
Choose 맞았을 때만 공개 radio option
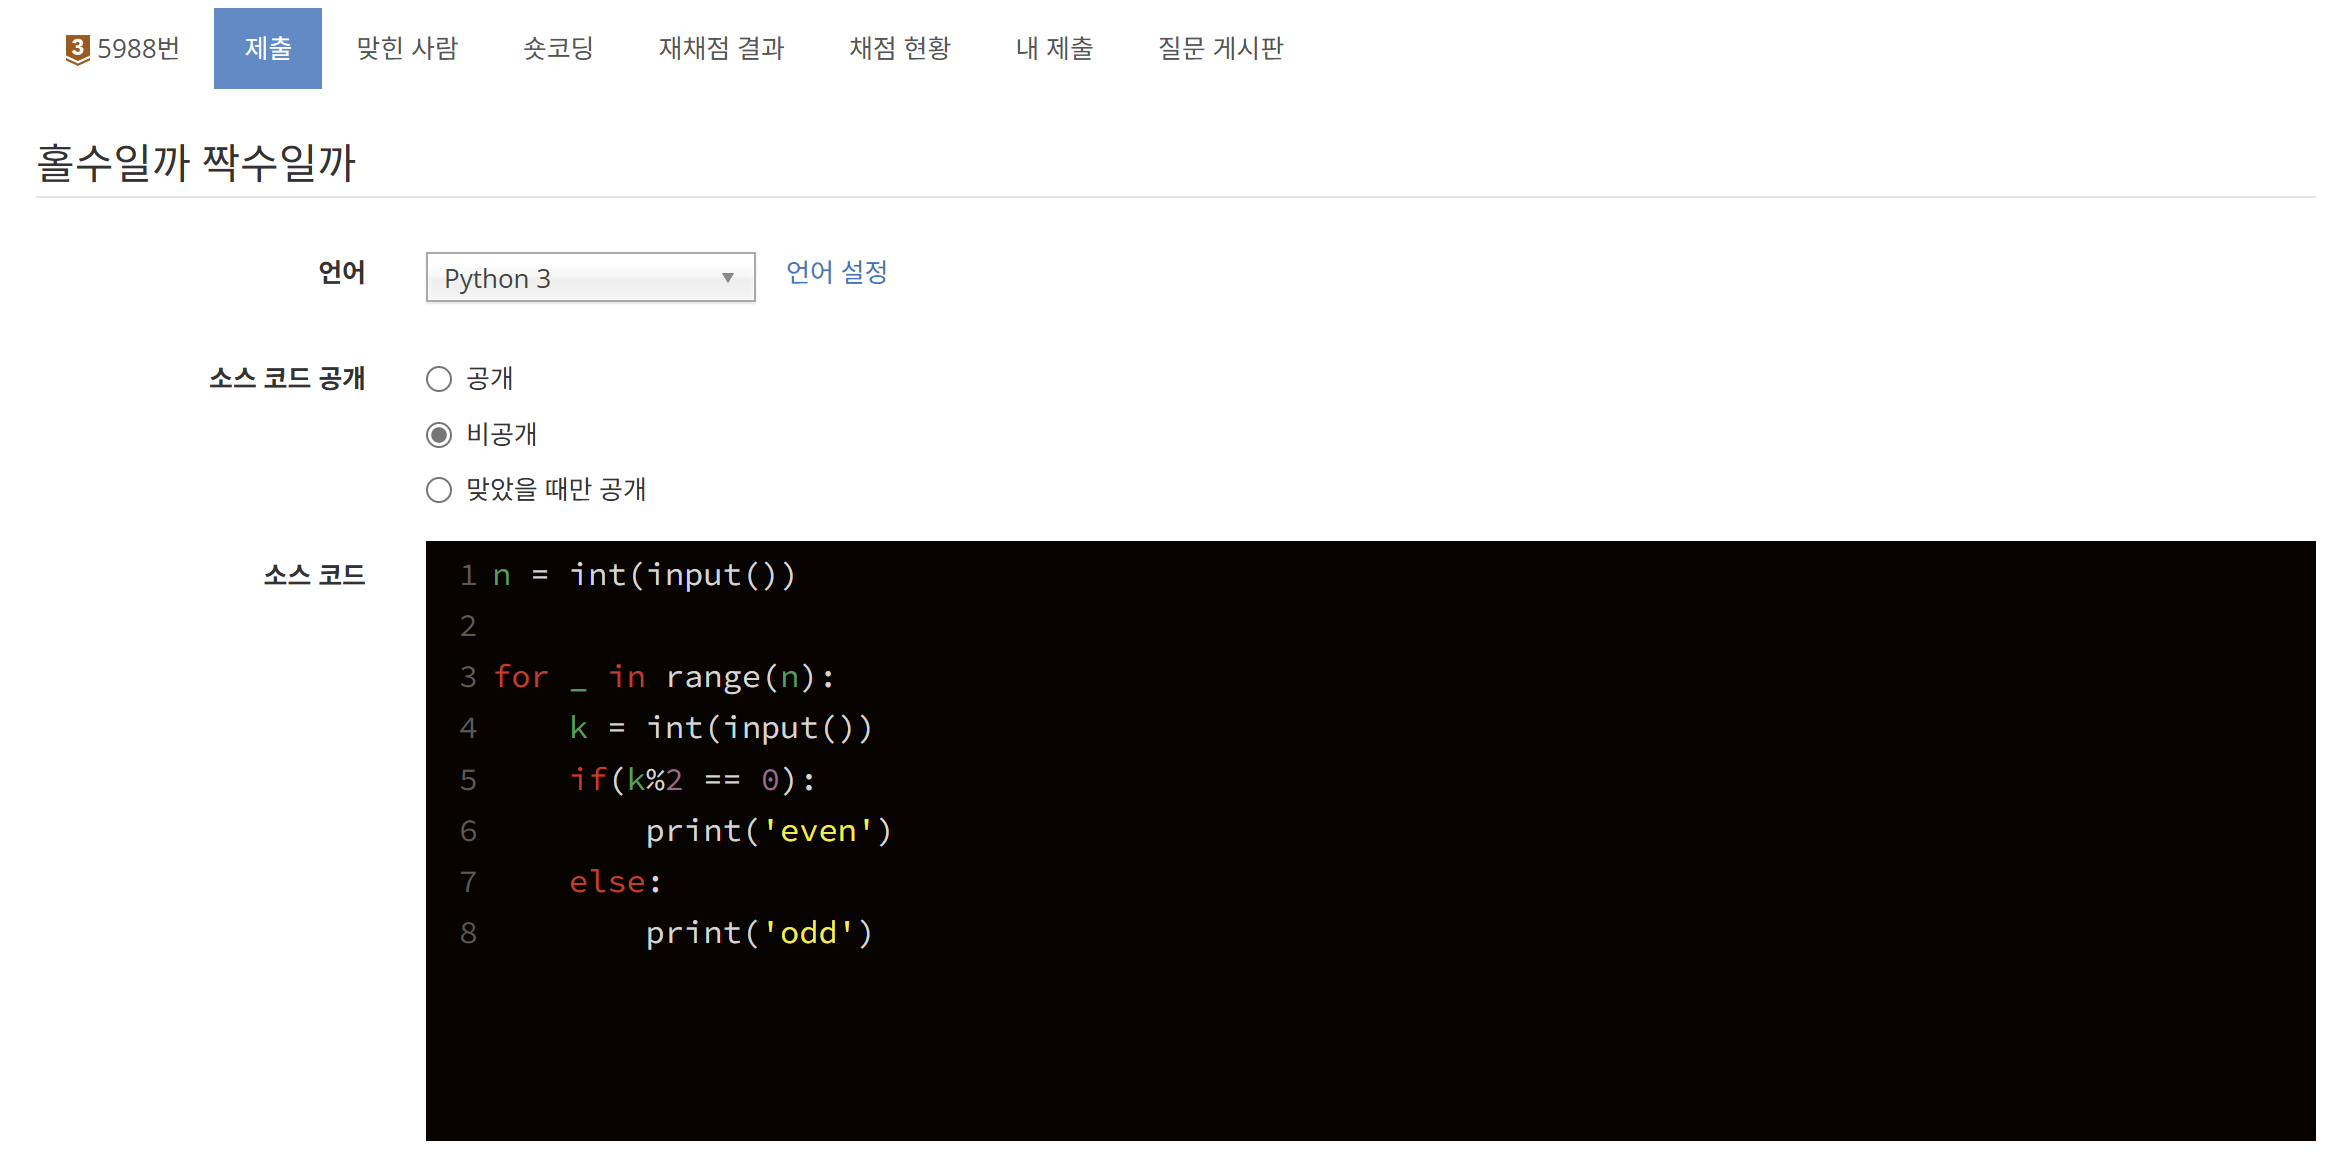click(439, 490)
